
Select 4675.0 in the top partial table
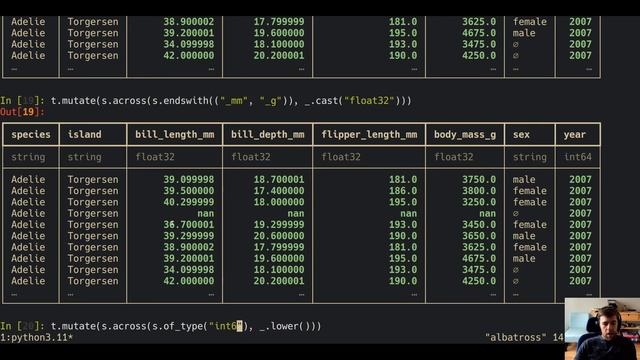479,33
